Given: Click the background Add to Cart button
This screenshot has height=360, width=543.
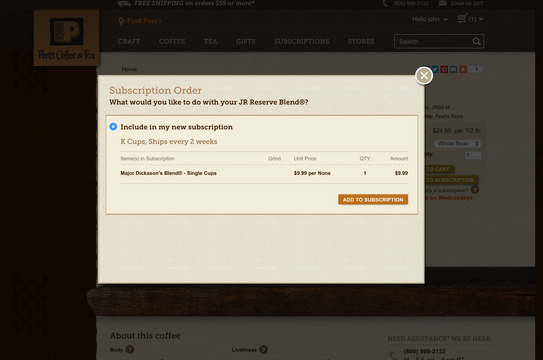Looking at the screenshot, I should coord(439,169).
